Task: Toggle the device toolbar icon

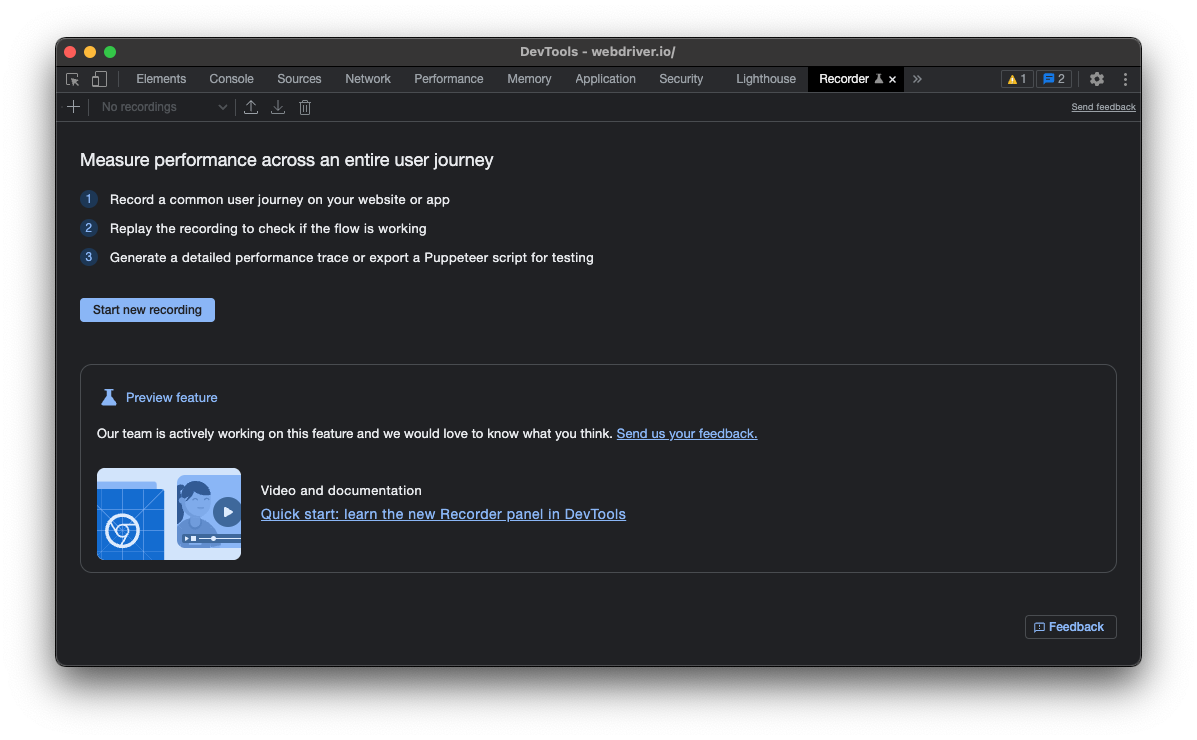Action: (99, 79)
